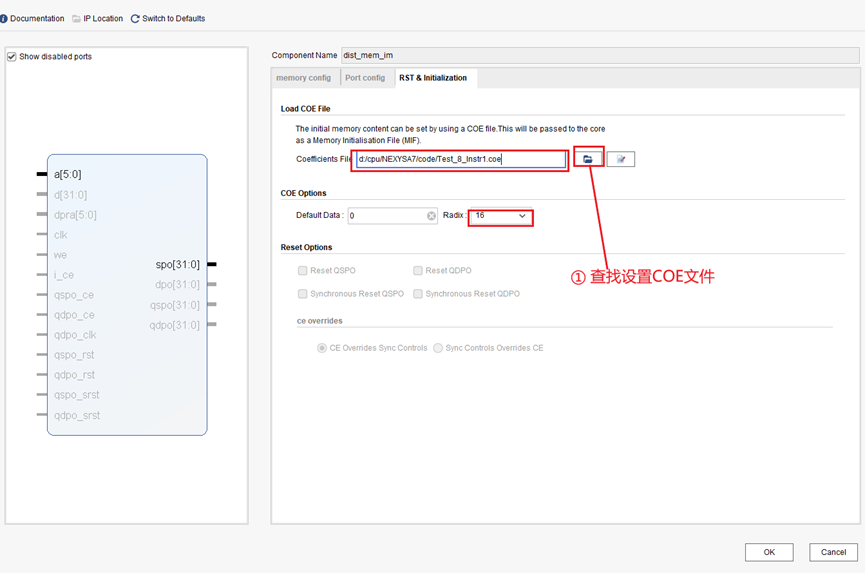The height and width of the screenshot is (573, 865).
Task: Switch to the Port config tab
Action: coord(365,78)
